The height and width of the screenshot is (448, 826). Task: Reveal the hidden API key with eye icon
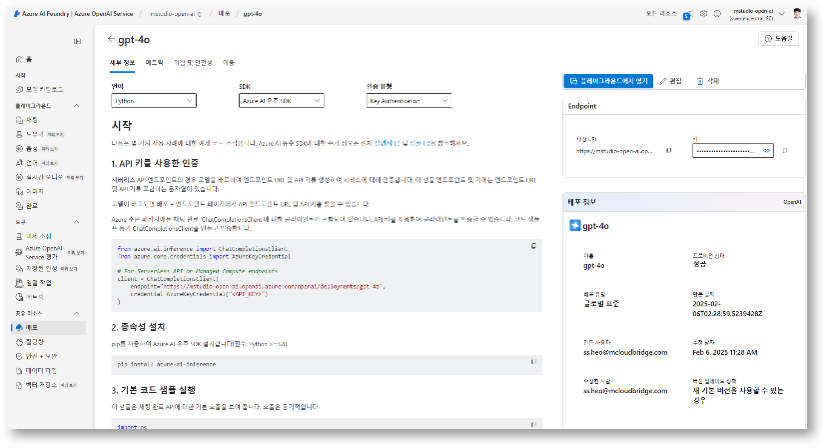[766, 151]
